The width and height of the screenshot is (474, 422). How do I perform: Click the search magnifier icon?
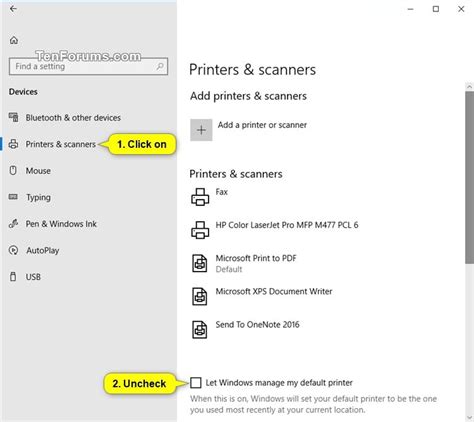[160, 66]
